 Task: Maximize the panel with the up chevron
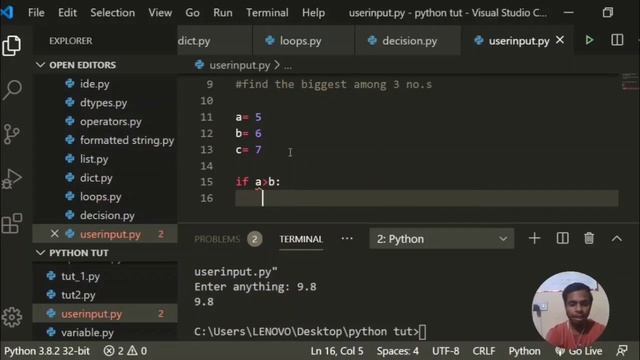tap(617, 239)
